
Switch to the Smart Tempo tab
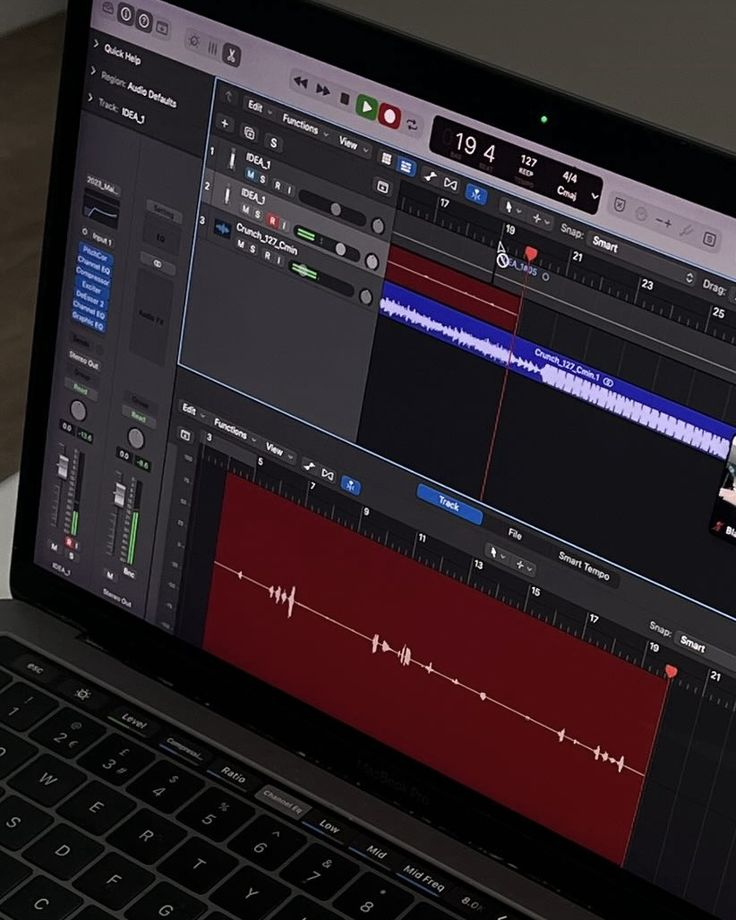(x=584, y=565)
